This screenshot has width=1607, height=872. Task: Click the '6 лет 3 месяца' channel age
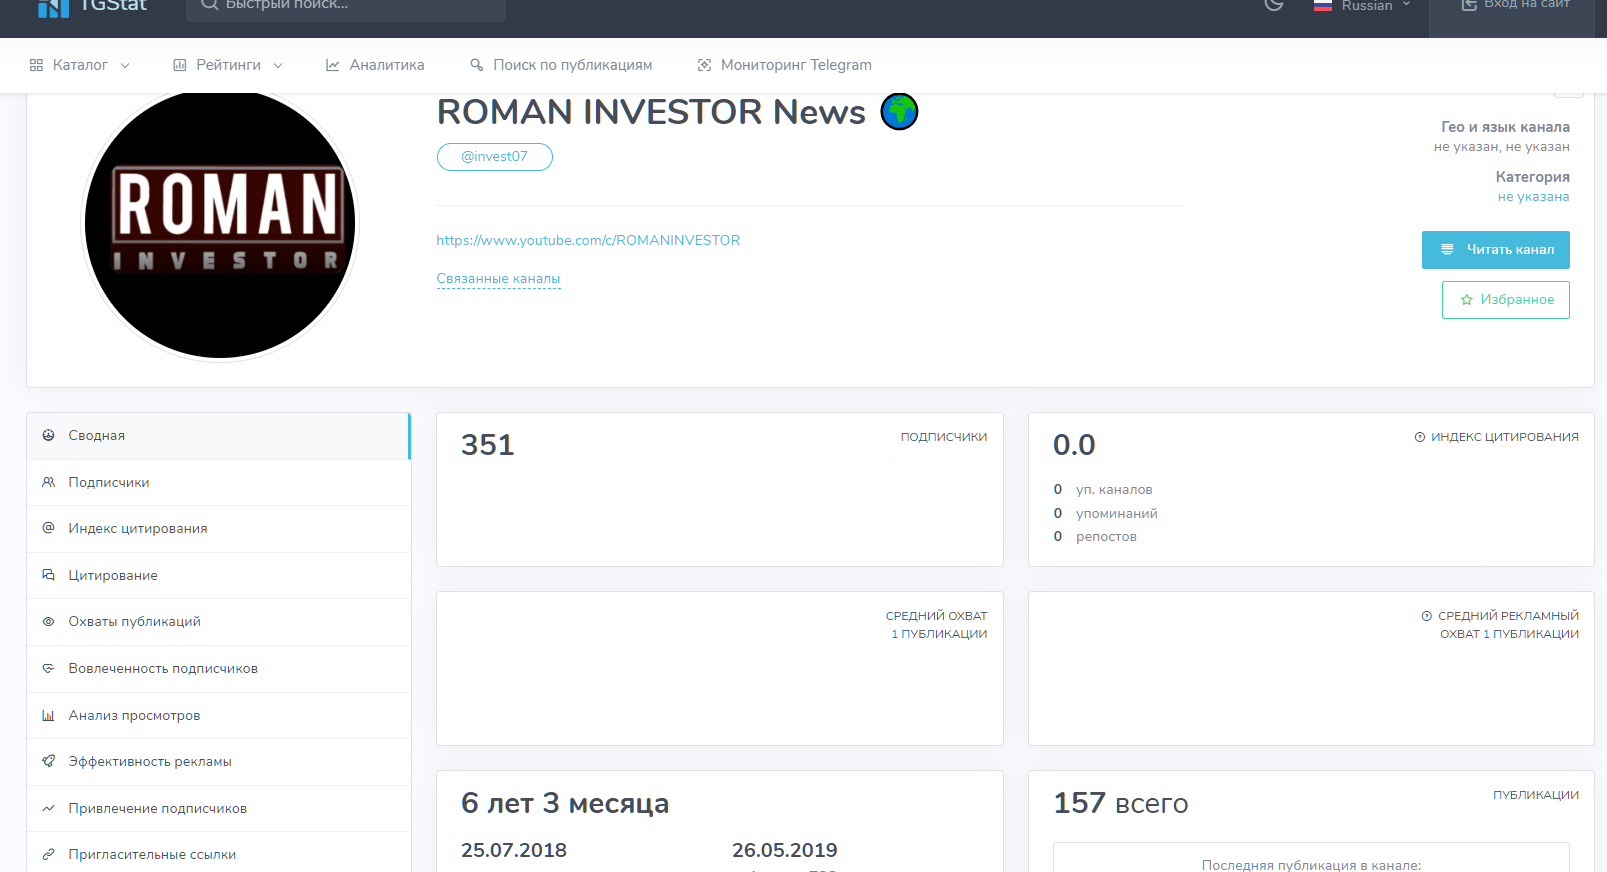[x=565, y=803]
